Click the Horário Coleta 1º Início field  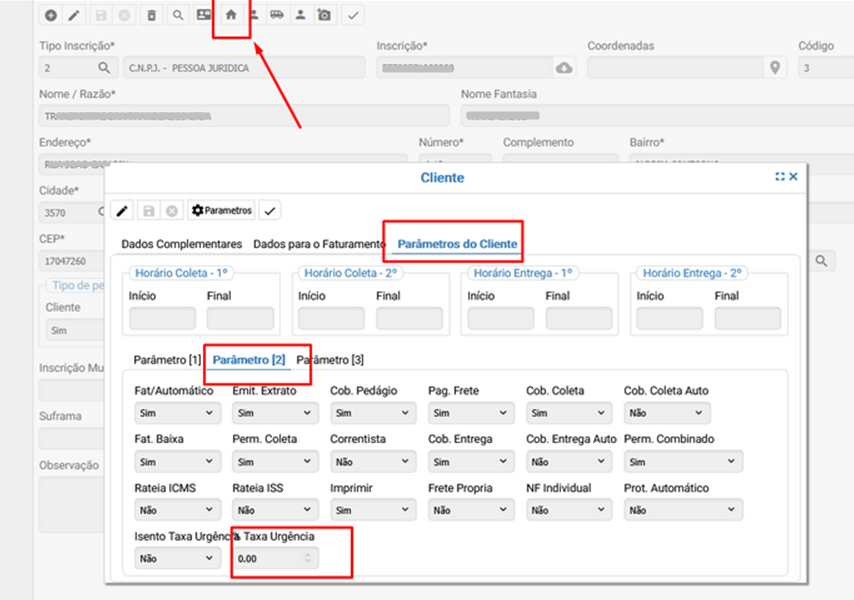tap(162, 319)
